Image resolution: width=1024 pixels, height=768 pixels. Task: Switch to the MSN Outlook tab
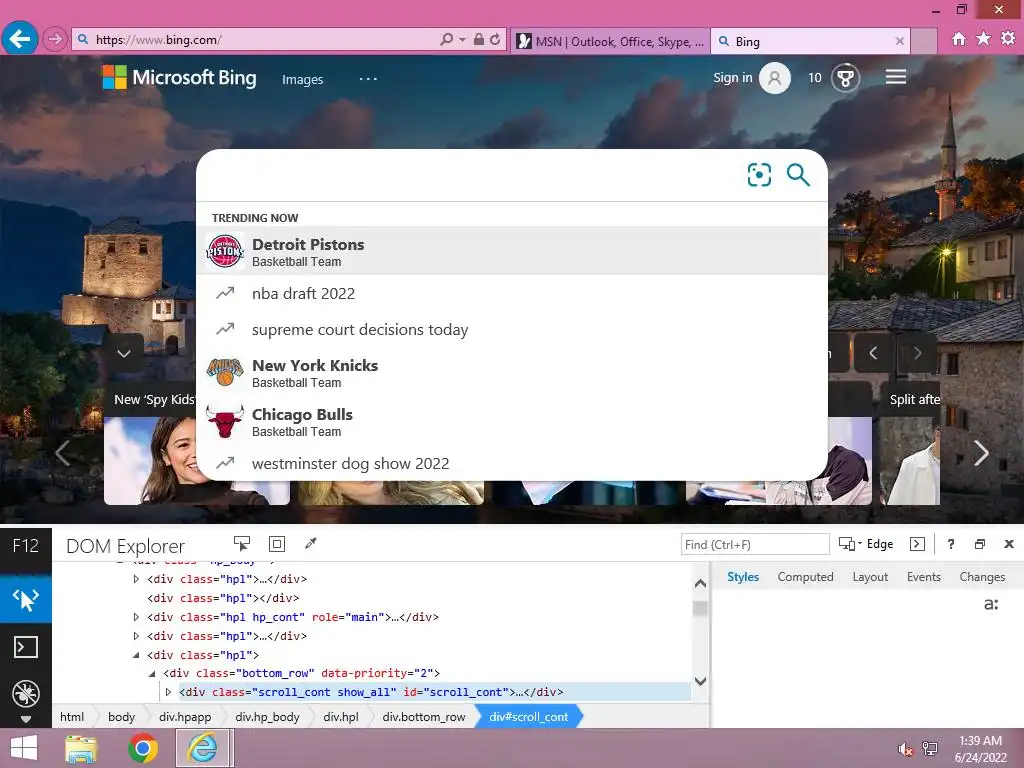pos(610,41)
